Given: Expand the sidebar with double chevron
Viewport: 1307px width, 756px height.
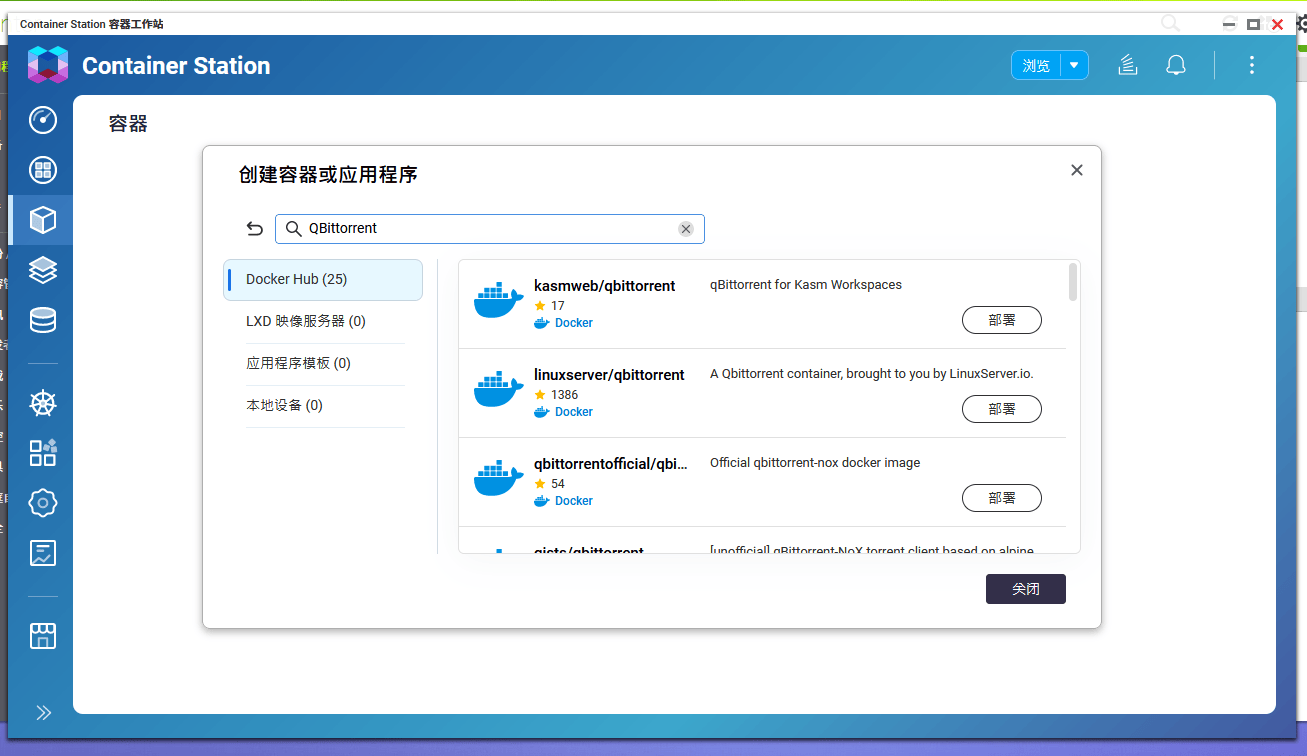Looking at the screenshot, I should [x=43, y=713].
